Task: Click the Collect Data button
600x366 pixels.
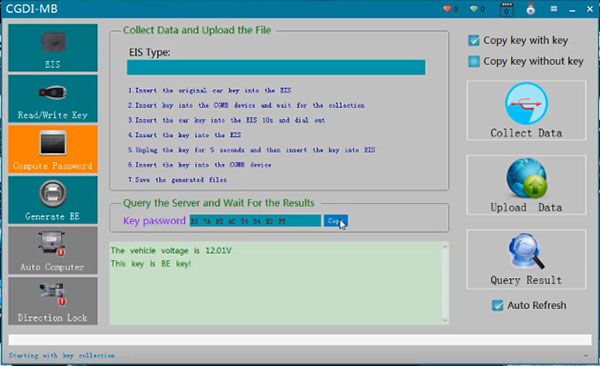Action: [526, 110]
